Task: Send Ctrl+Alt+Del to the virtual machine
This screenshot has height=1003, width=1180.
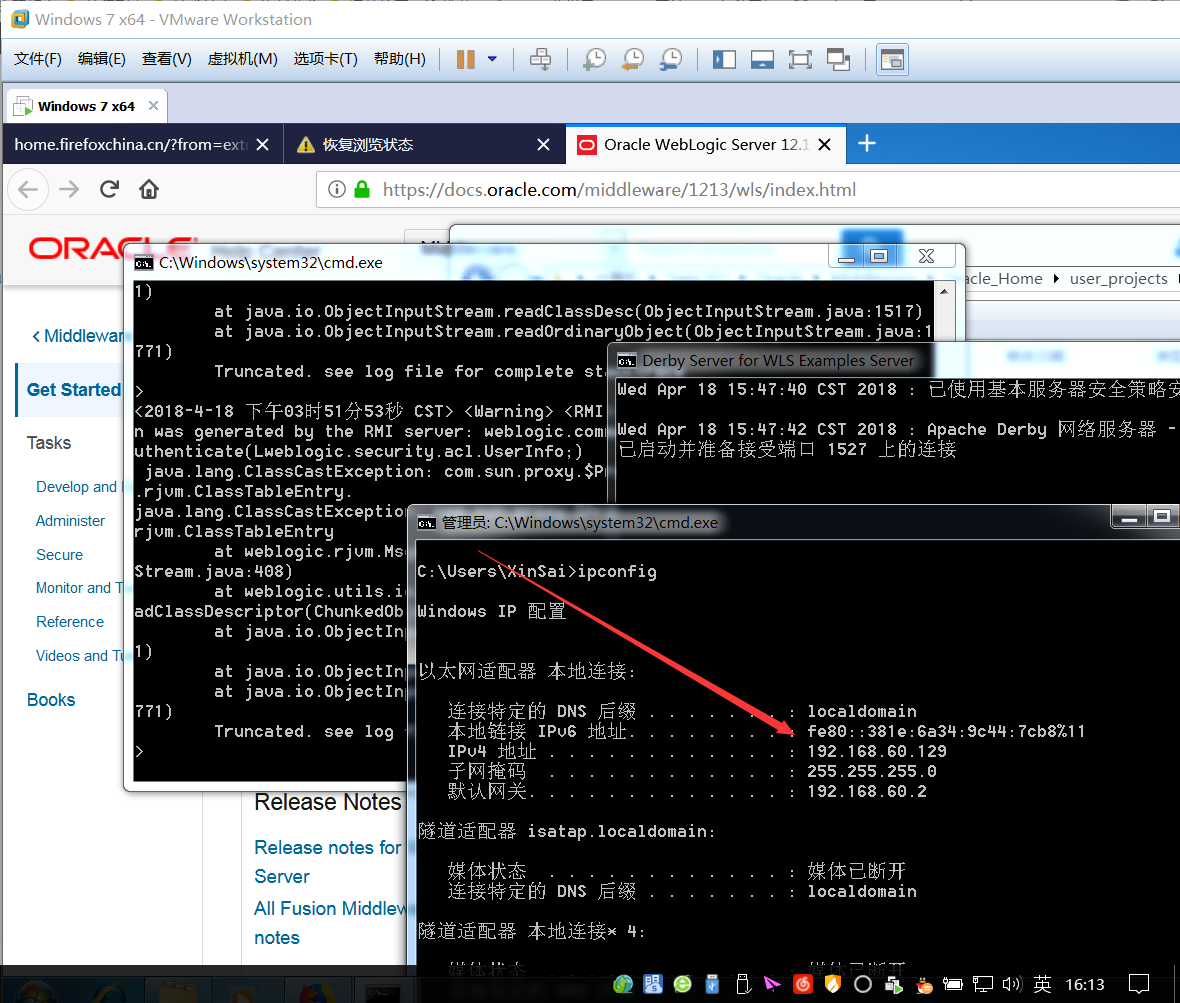Action: point(540,59)
